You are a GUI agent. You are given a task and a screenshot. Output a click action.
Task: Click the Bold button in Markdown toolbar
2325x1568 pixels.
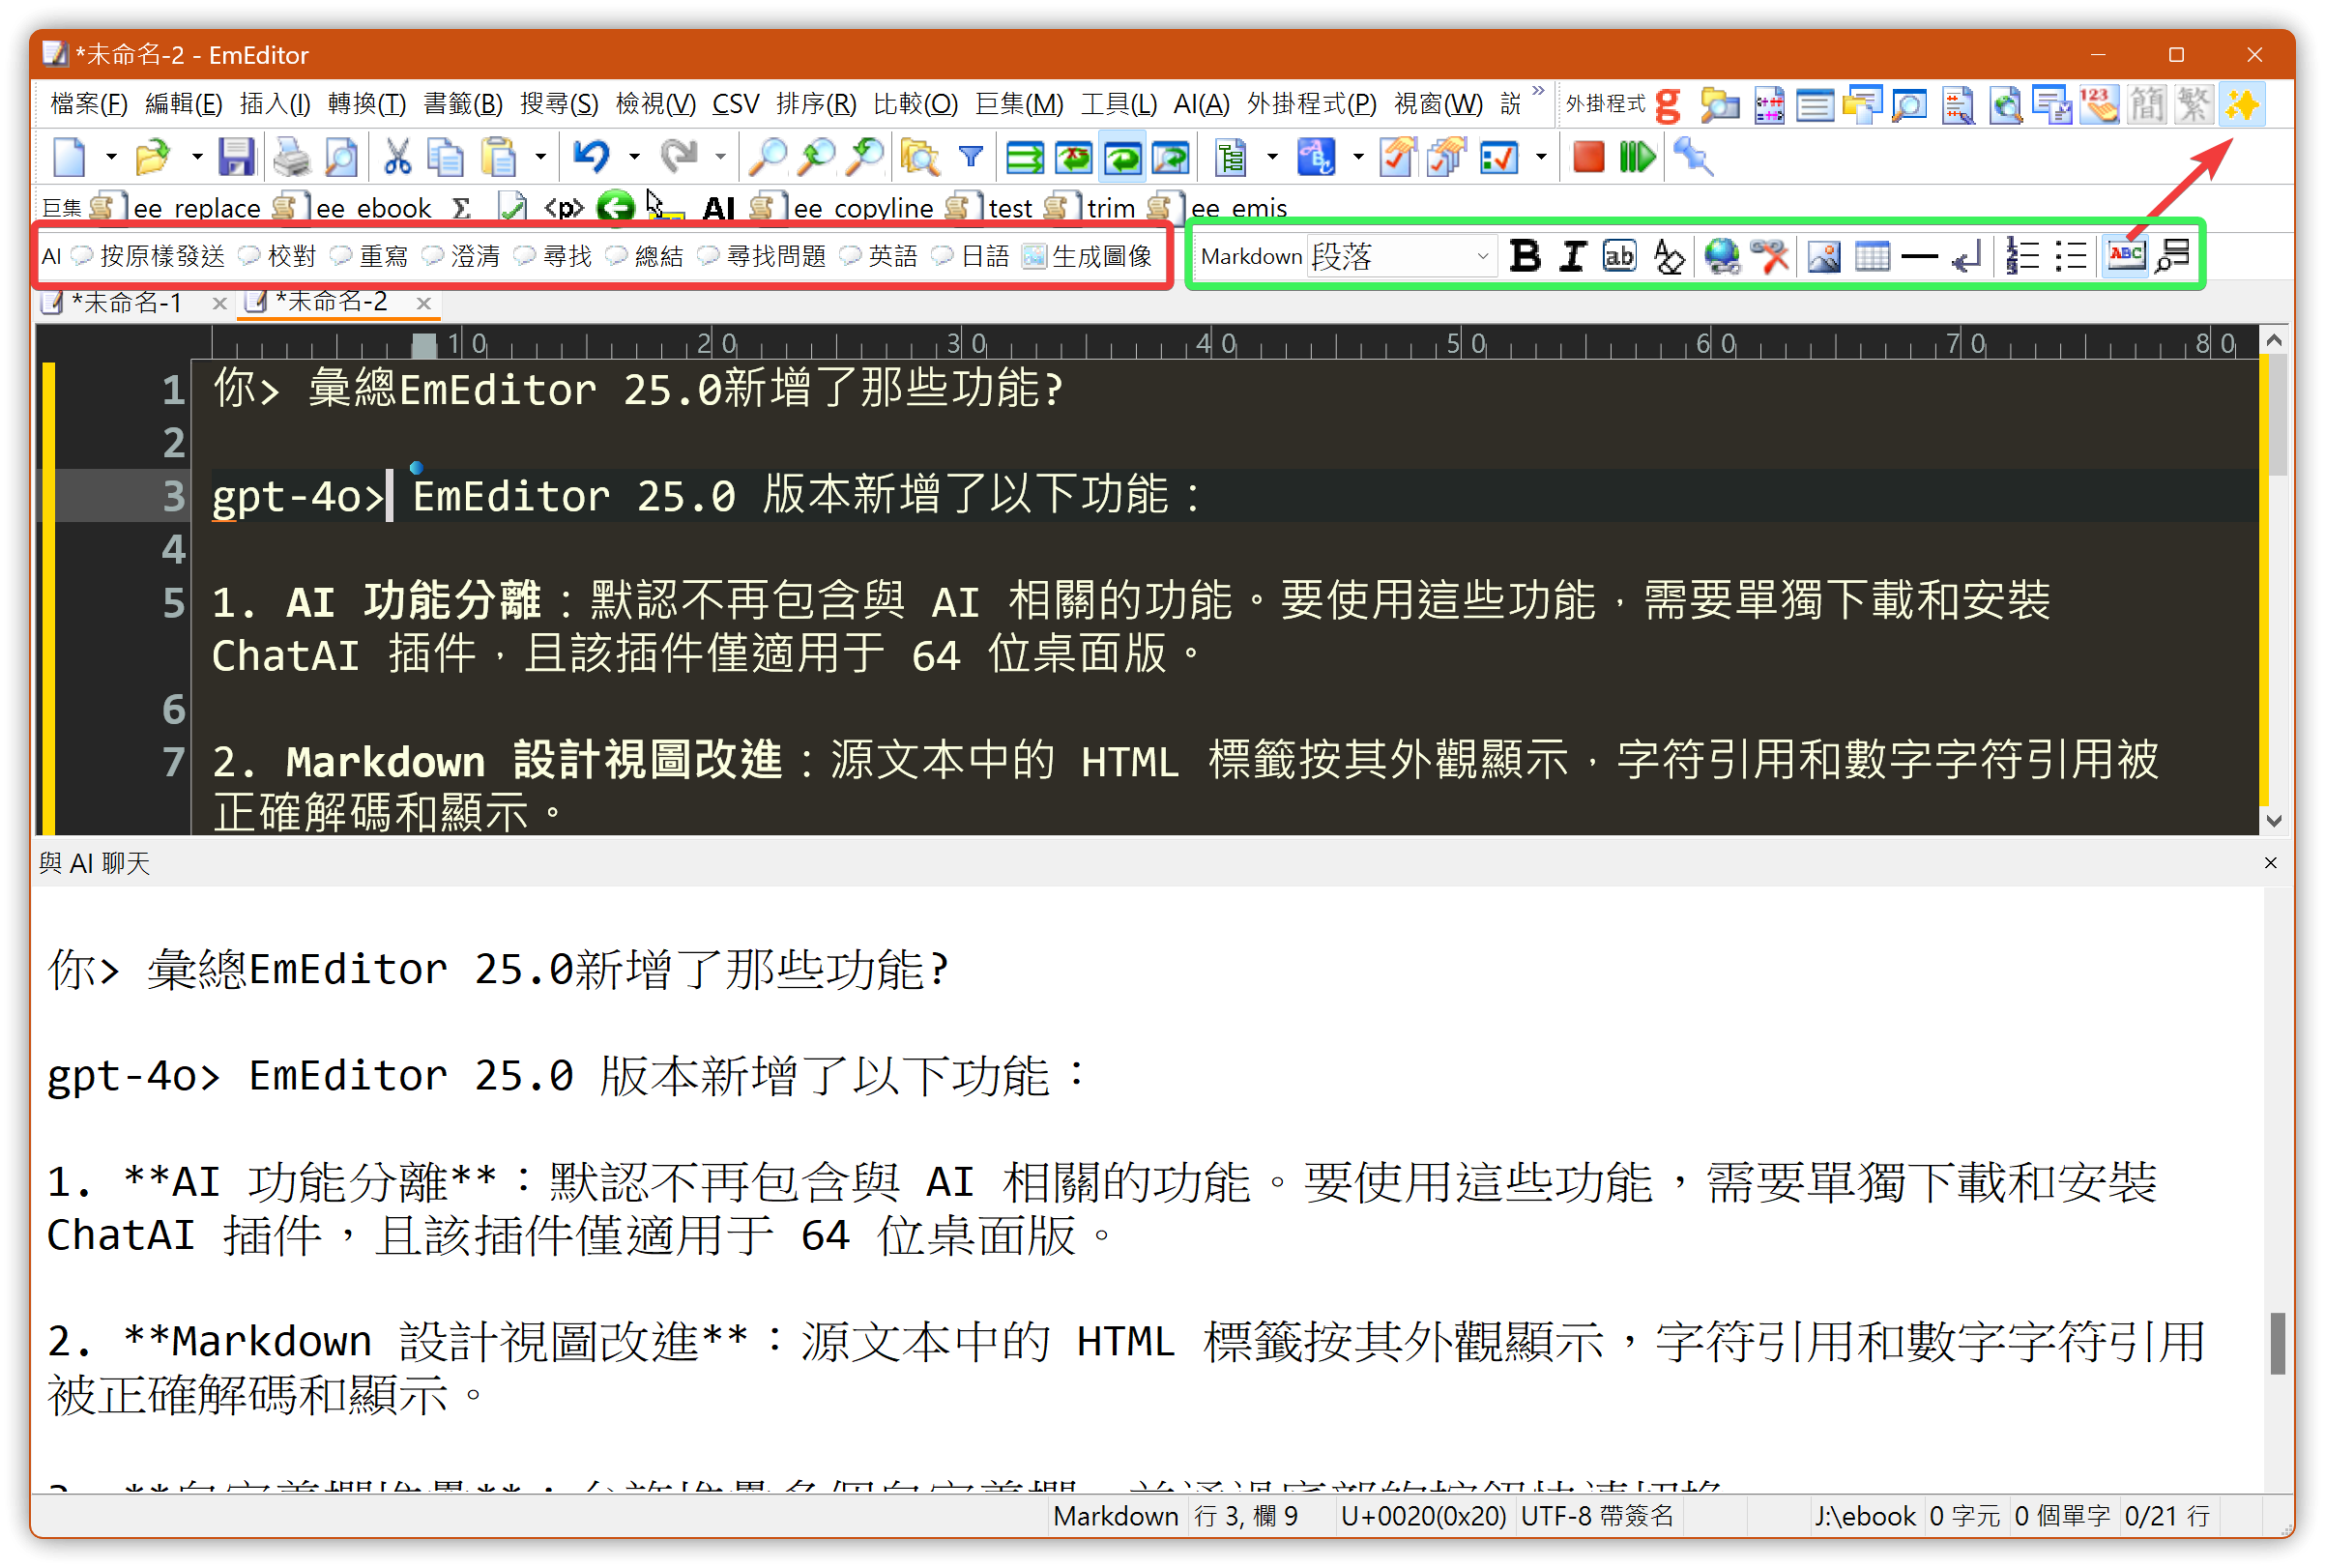1523,256
